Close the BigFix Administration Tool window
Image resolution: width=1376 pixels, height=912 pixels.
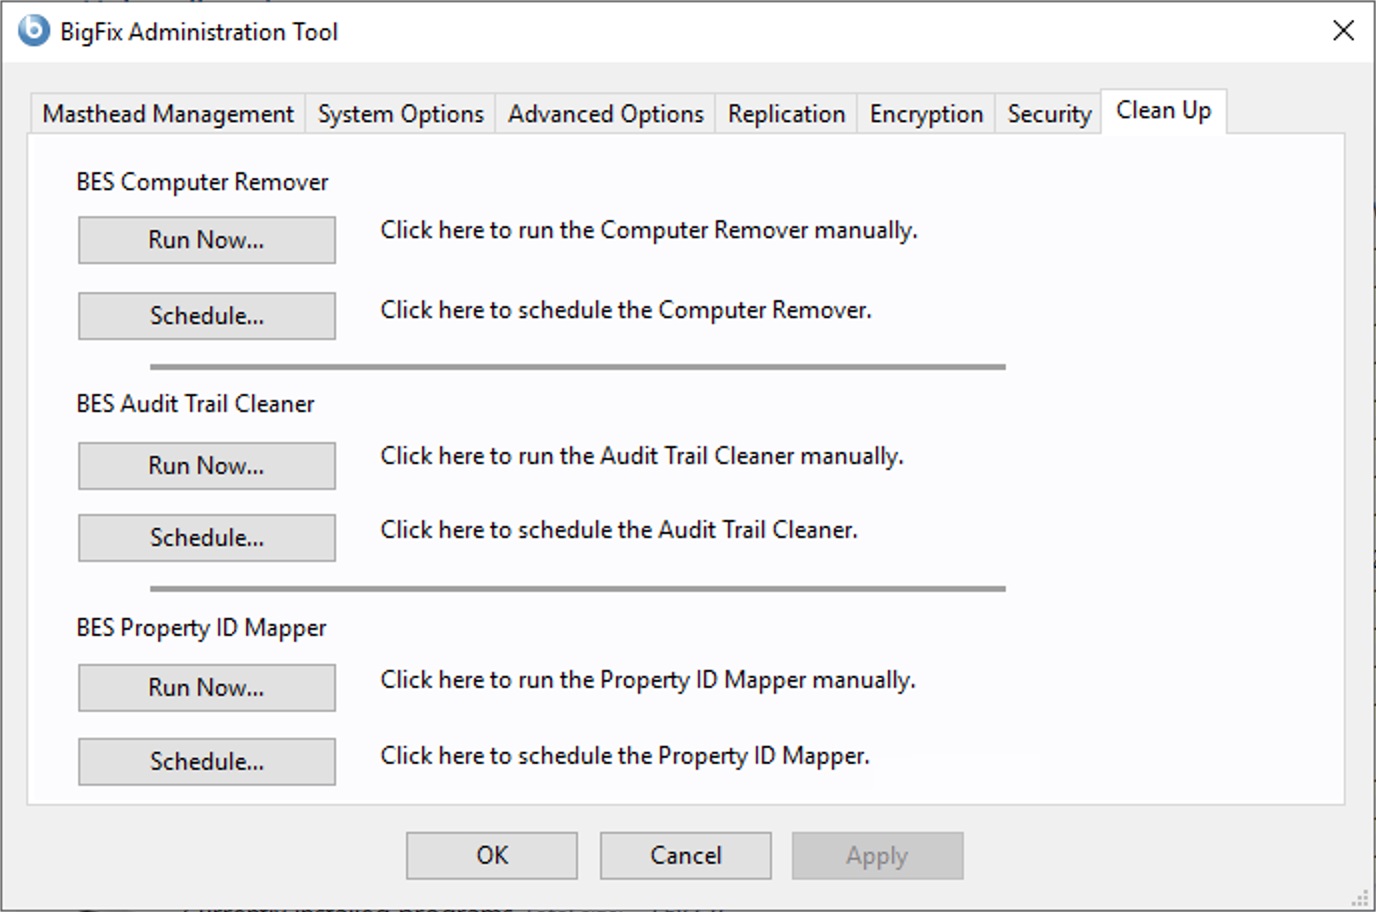tap(1343, 31)
